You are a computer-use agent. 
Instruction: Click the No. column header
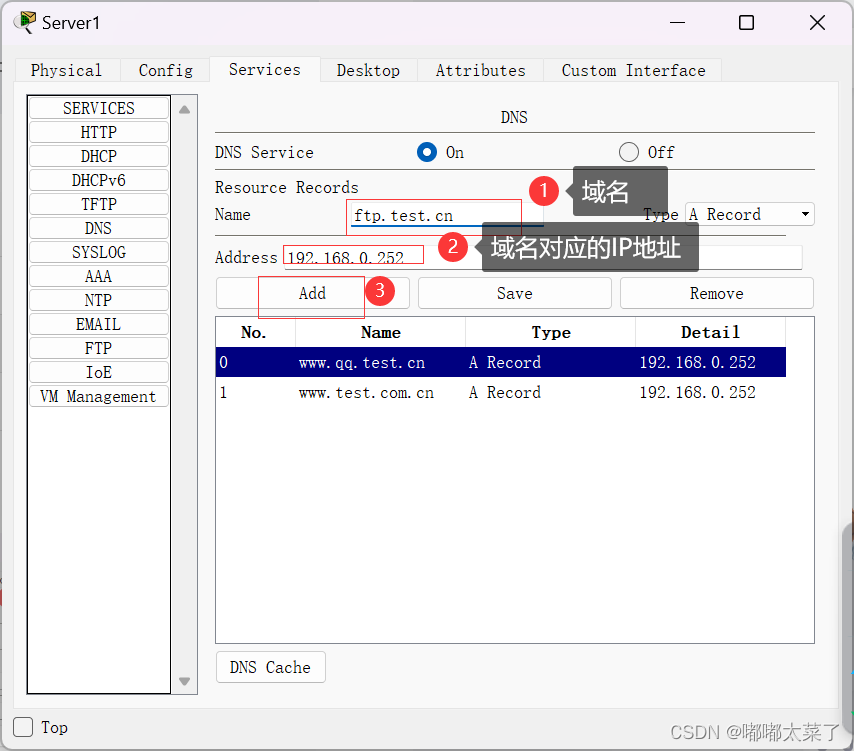click(255, 332)
